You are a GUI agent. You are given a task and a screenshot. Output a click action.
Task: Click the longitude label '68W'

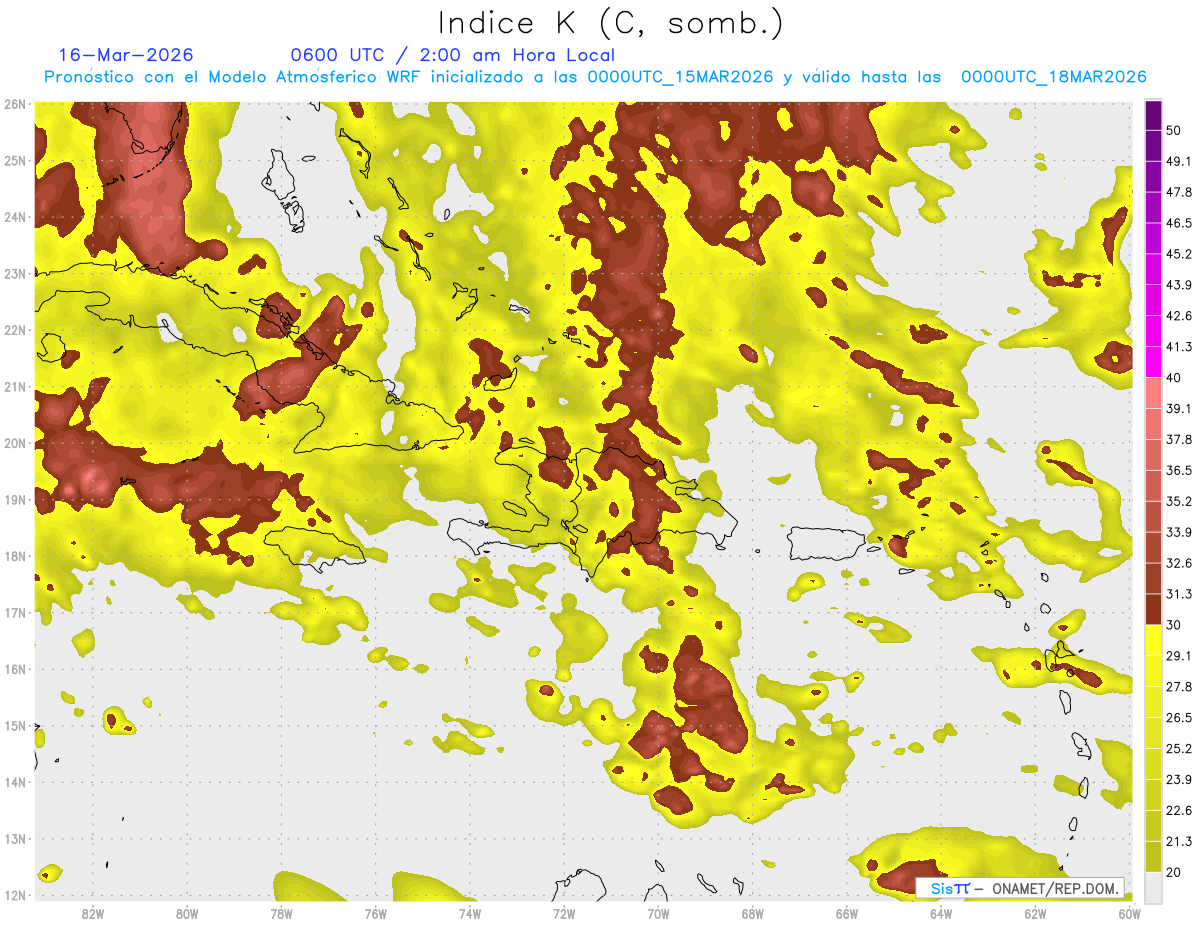point(752,913)
